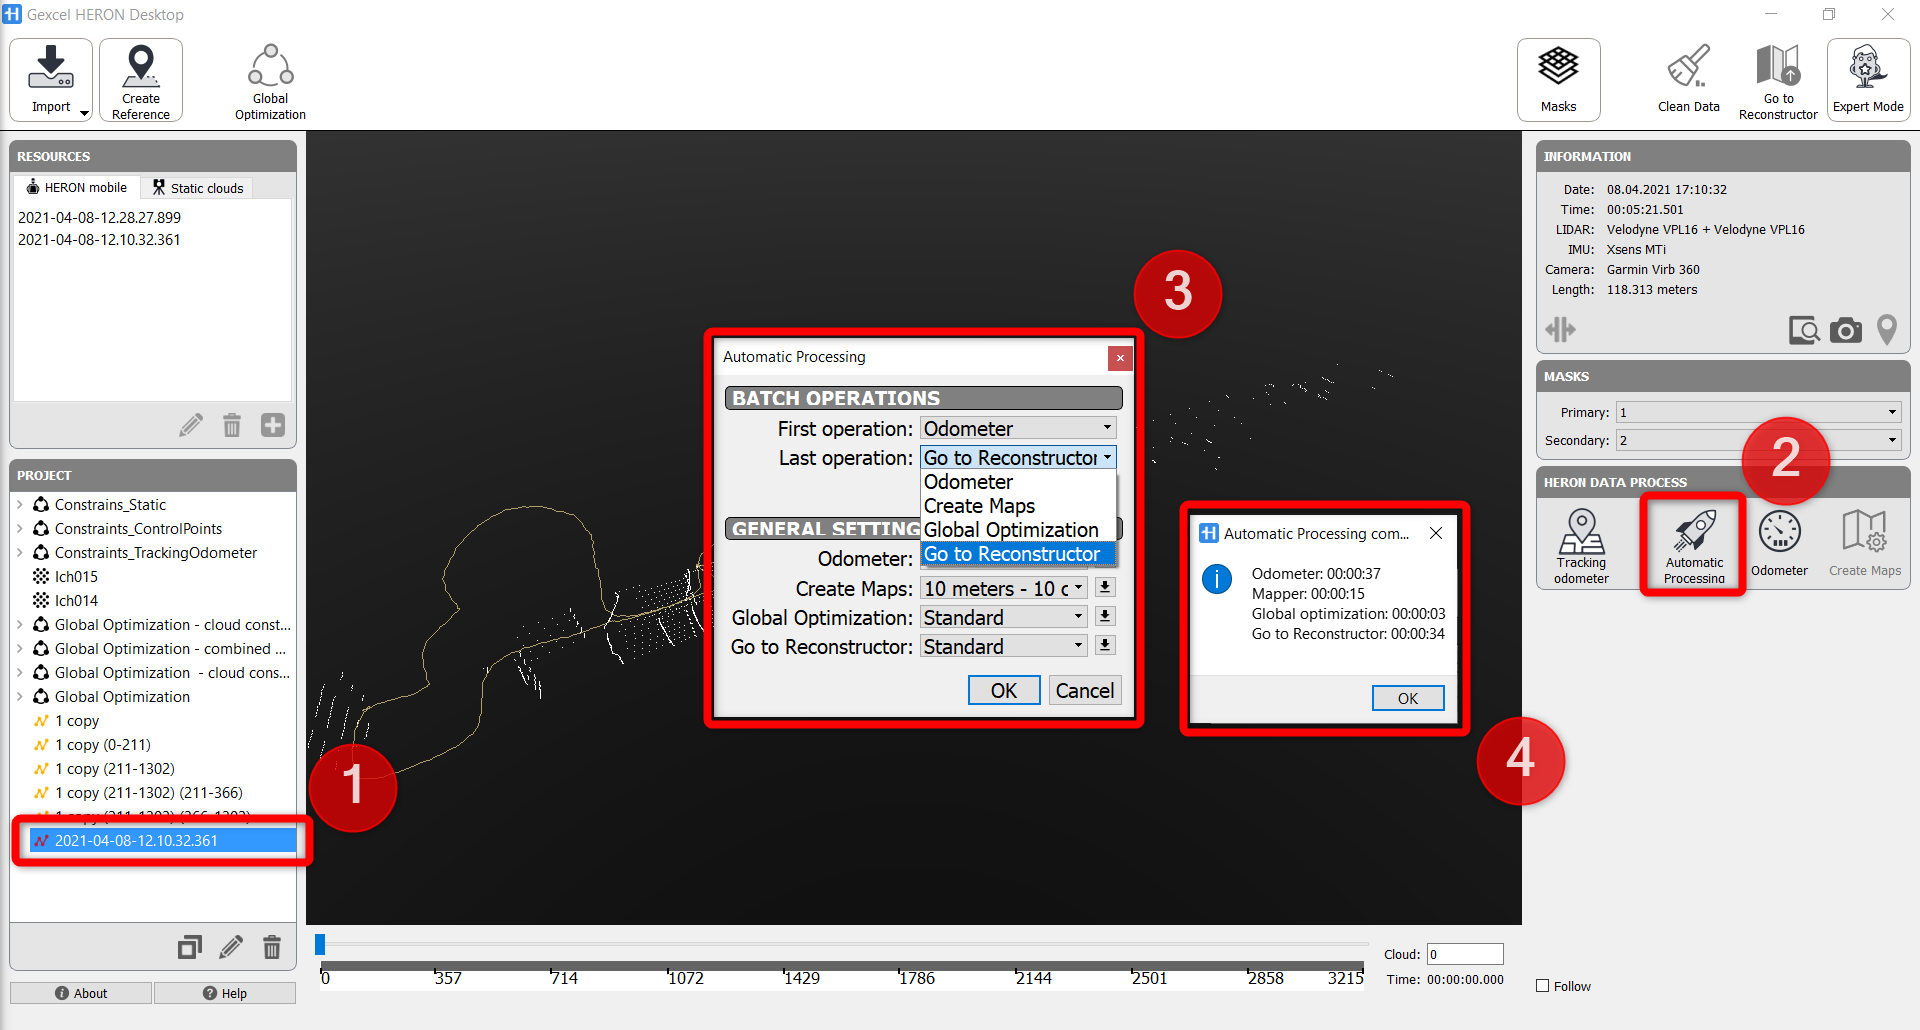1920x1030 pixels.
Task: Open the First operation dropdown
Action: click(x=1018, y=428)
